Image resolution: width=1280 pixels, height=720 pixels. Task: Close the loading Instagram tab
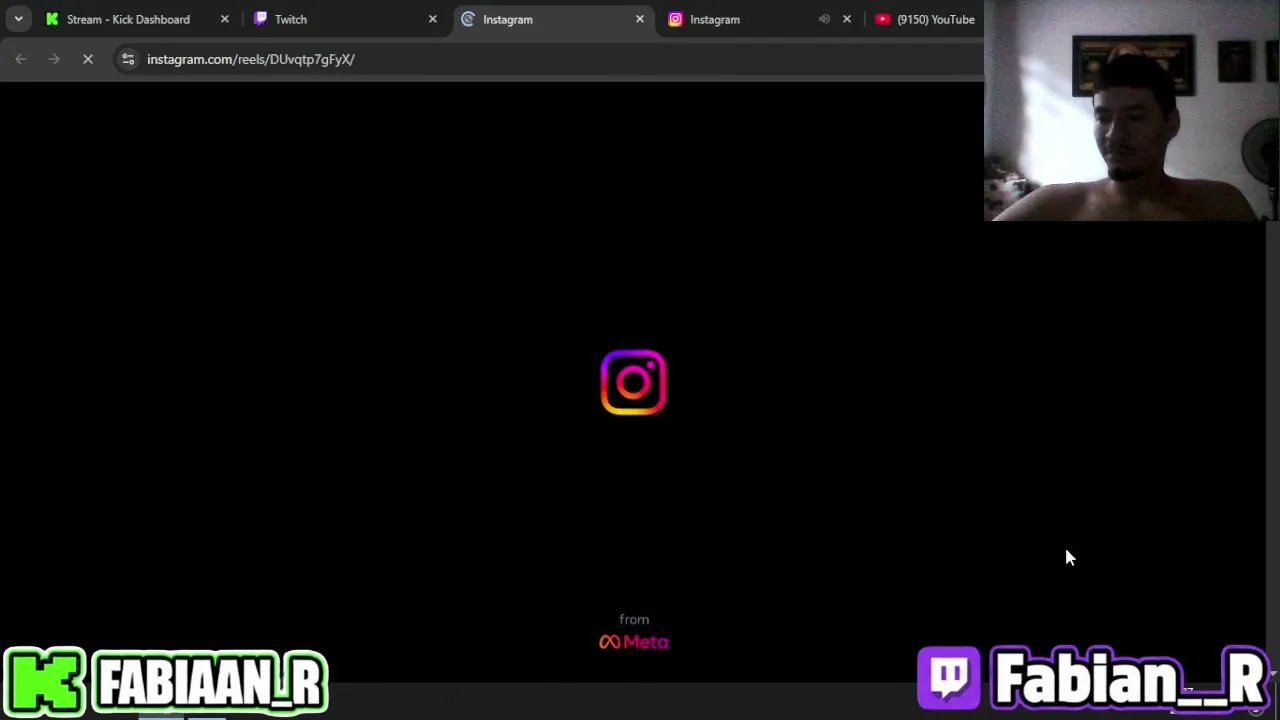(640, 19)
